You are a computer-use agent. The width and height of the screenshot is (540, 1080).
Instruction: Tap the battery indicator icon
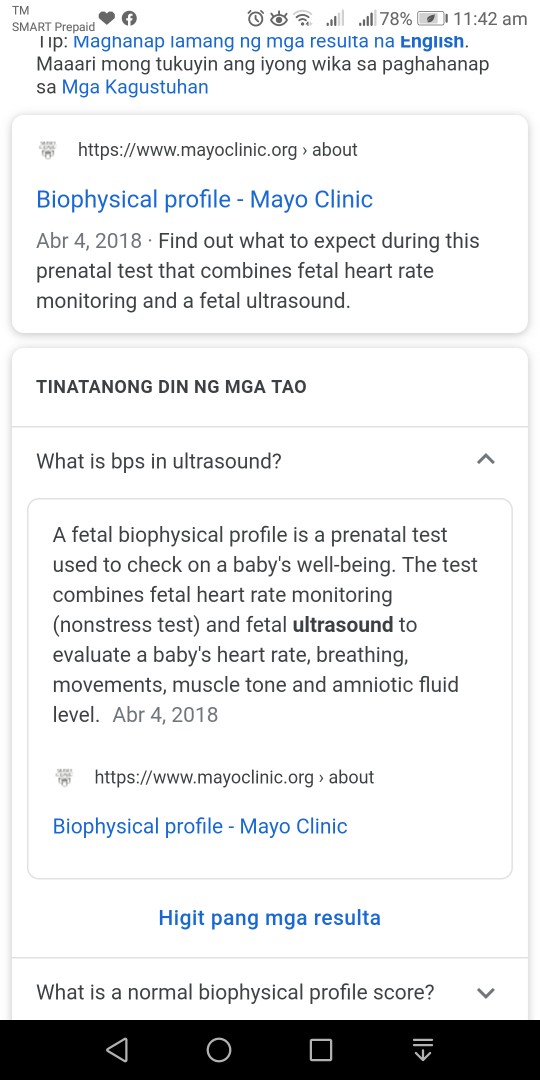[433, 19]
